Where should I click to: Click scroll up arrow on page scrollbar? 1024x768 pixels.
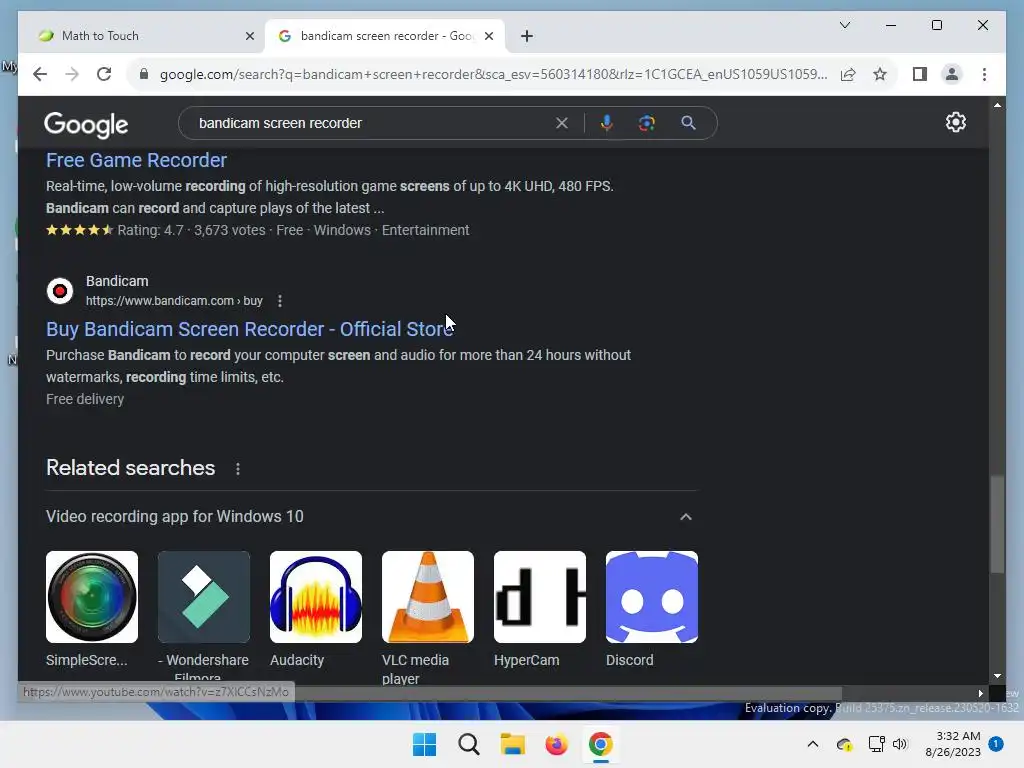tap(997, 105)
